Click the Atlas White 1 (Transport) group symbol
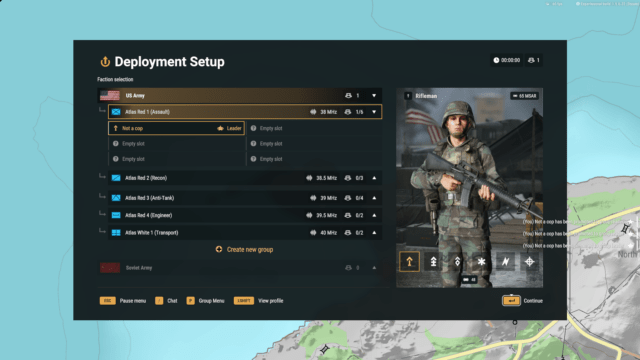 coord(116,233)
